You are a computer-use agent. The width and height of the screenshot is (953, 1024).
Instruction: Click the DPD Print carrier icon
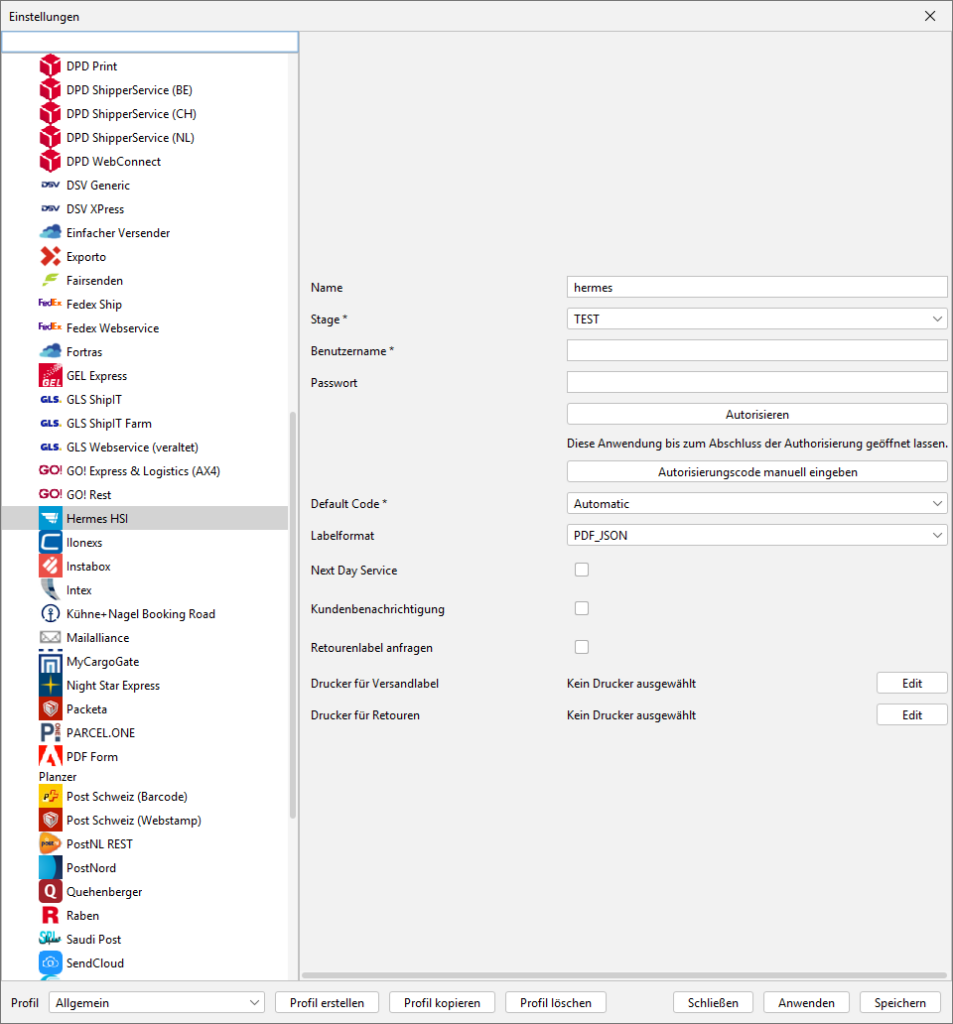[x=50, y=66]
